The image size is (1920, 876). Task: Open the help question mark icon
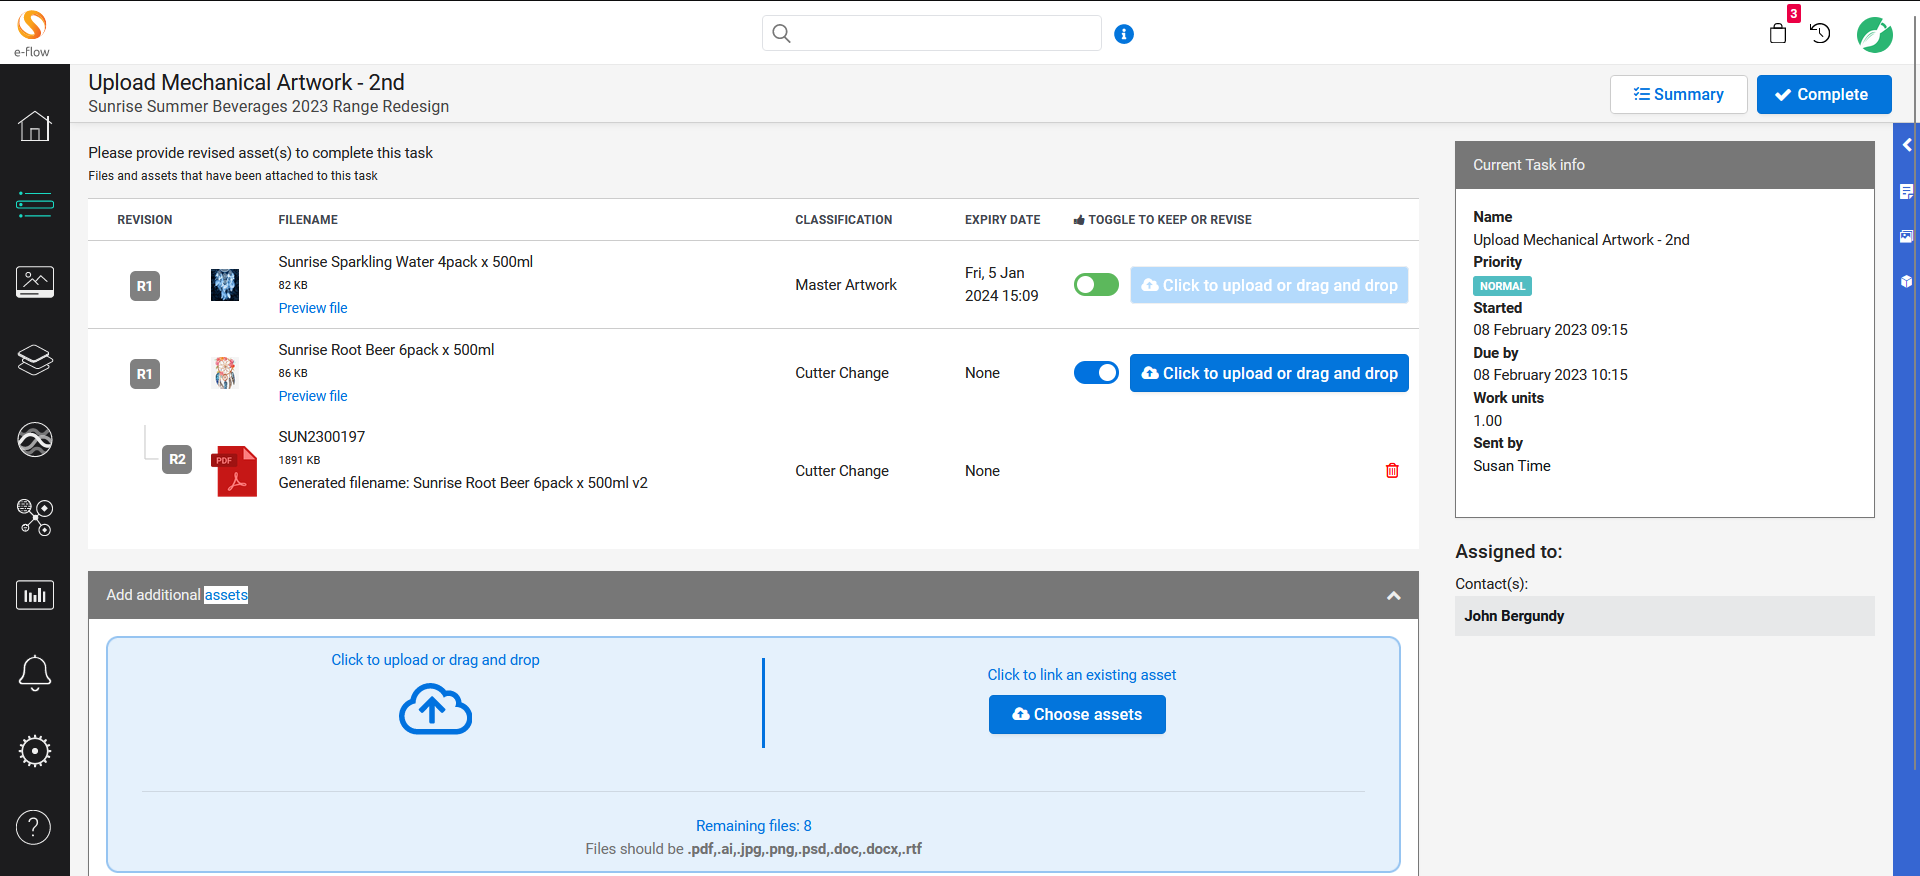(34, 827)
